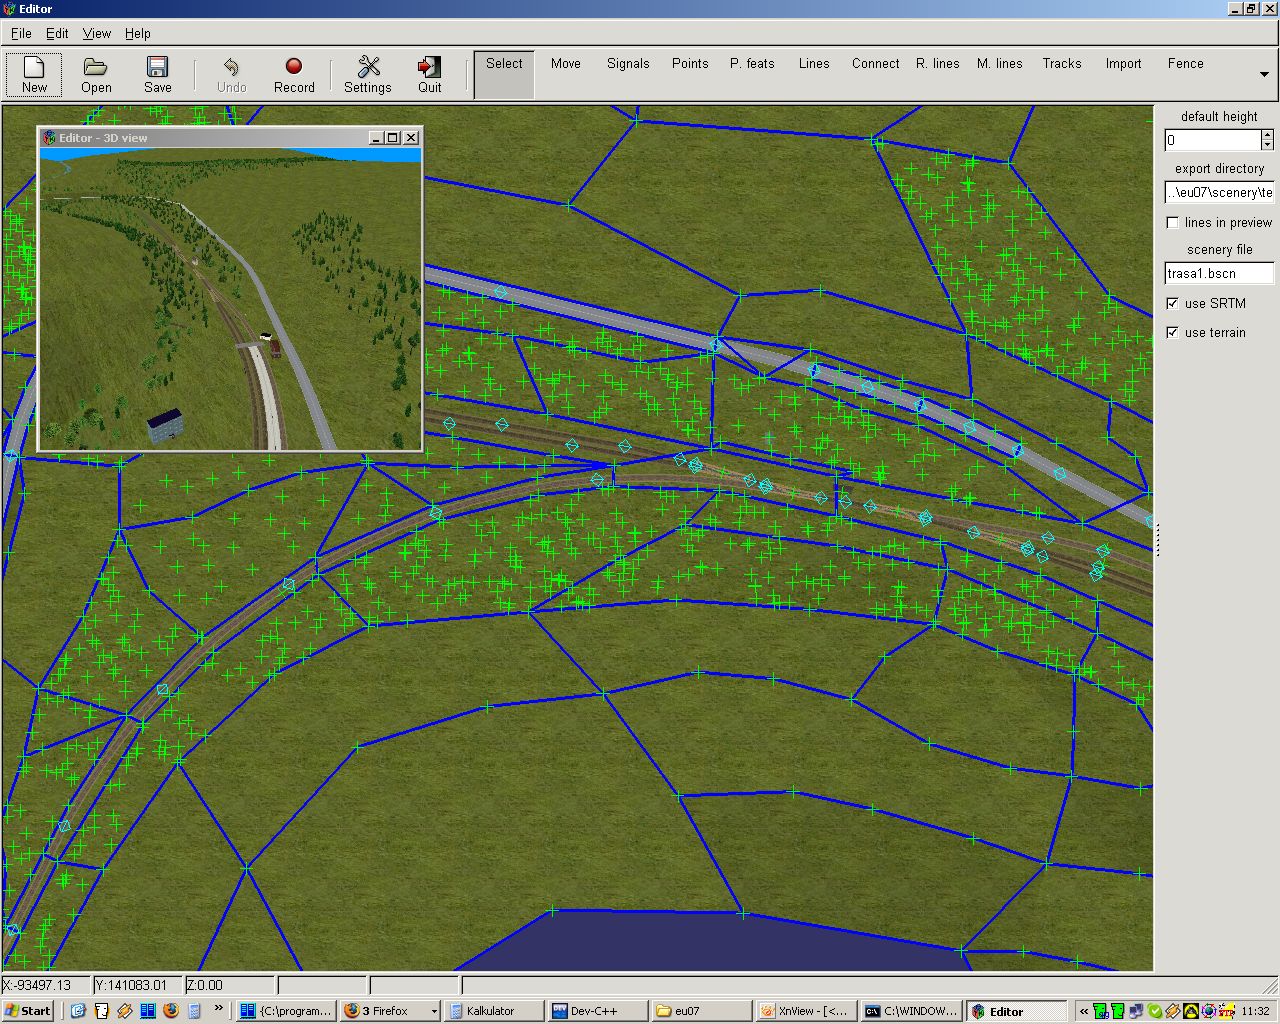Open Settings tools icon
This screenshot has height=1024, width=1280.
[368, 75]
